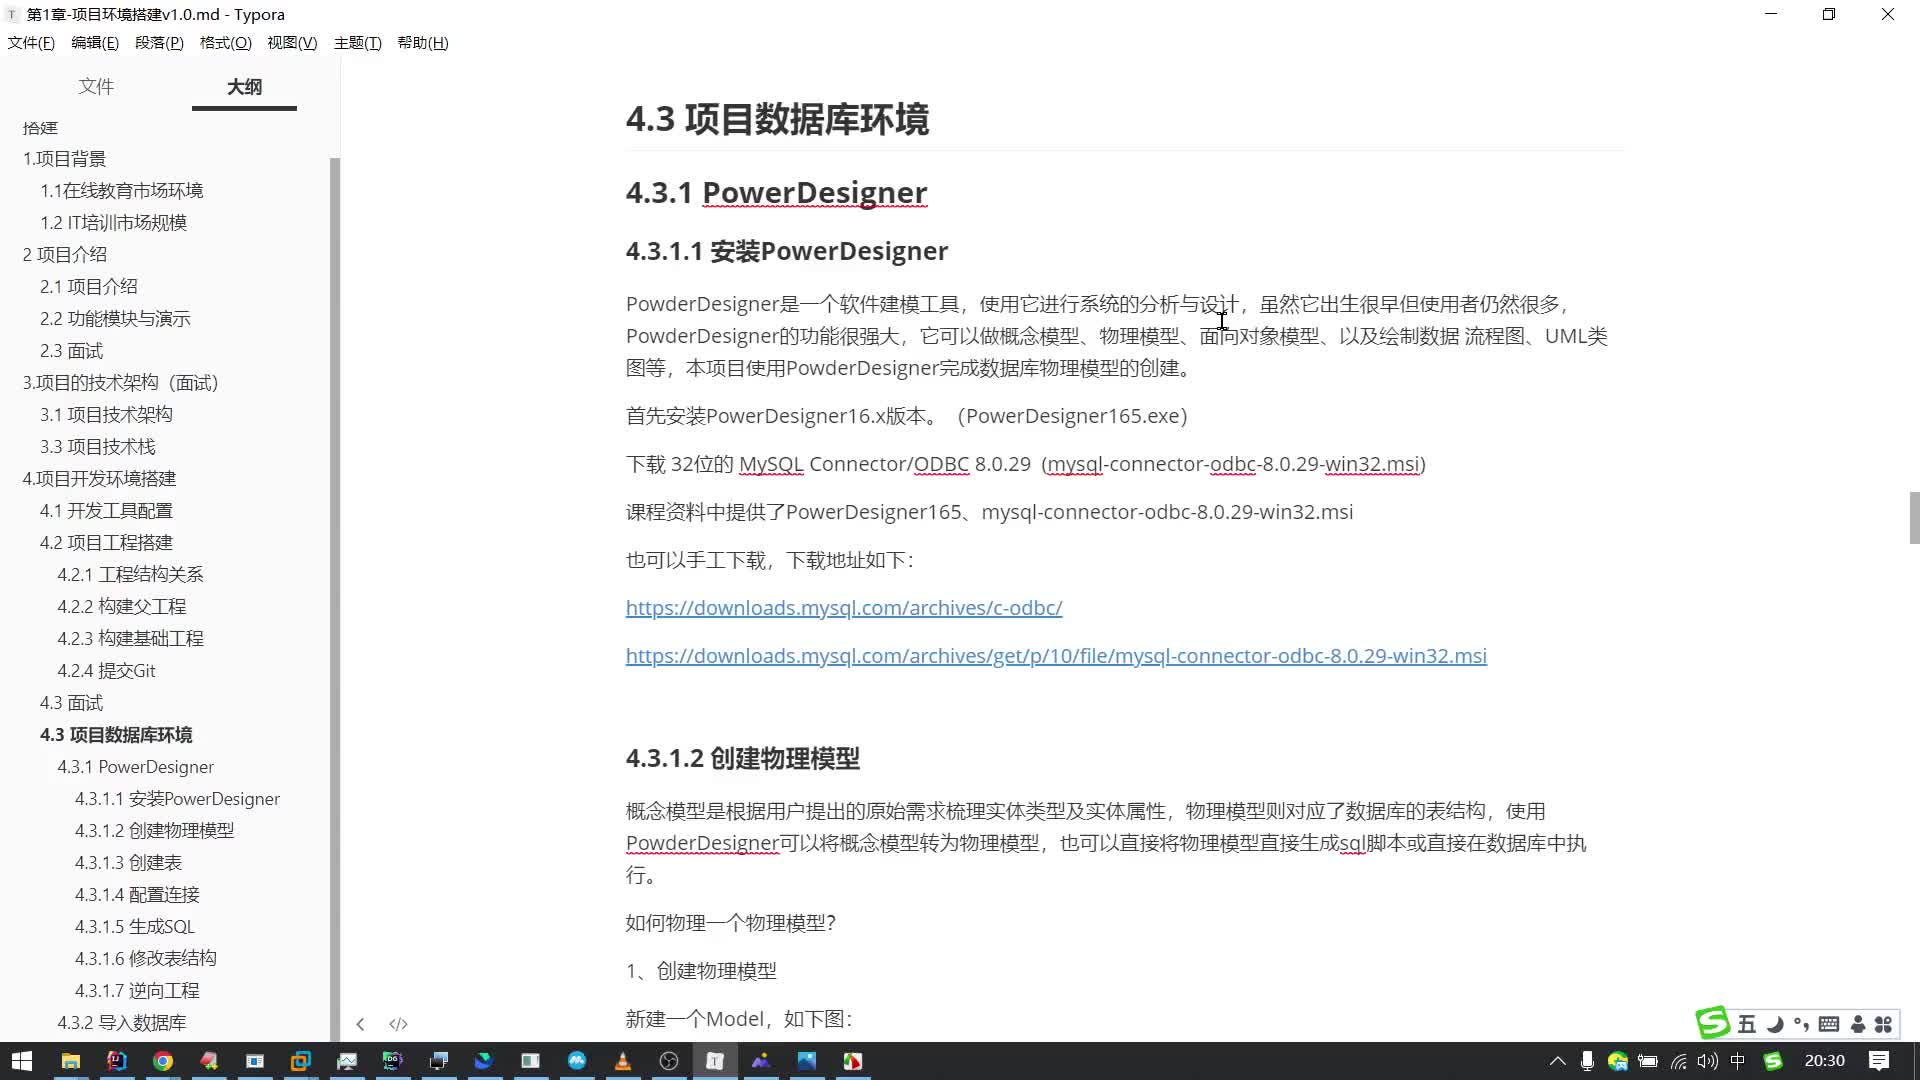Open Sogou input method logo on floating bar
Viewport: 1920px width, 1080px height.
click(1713, 1023)
